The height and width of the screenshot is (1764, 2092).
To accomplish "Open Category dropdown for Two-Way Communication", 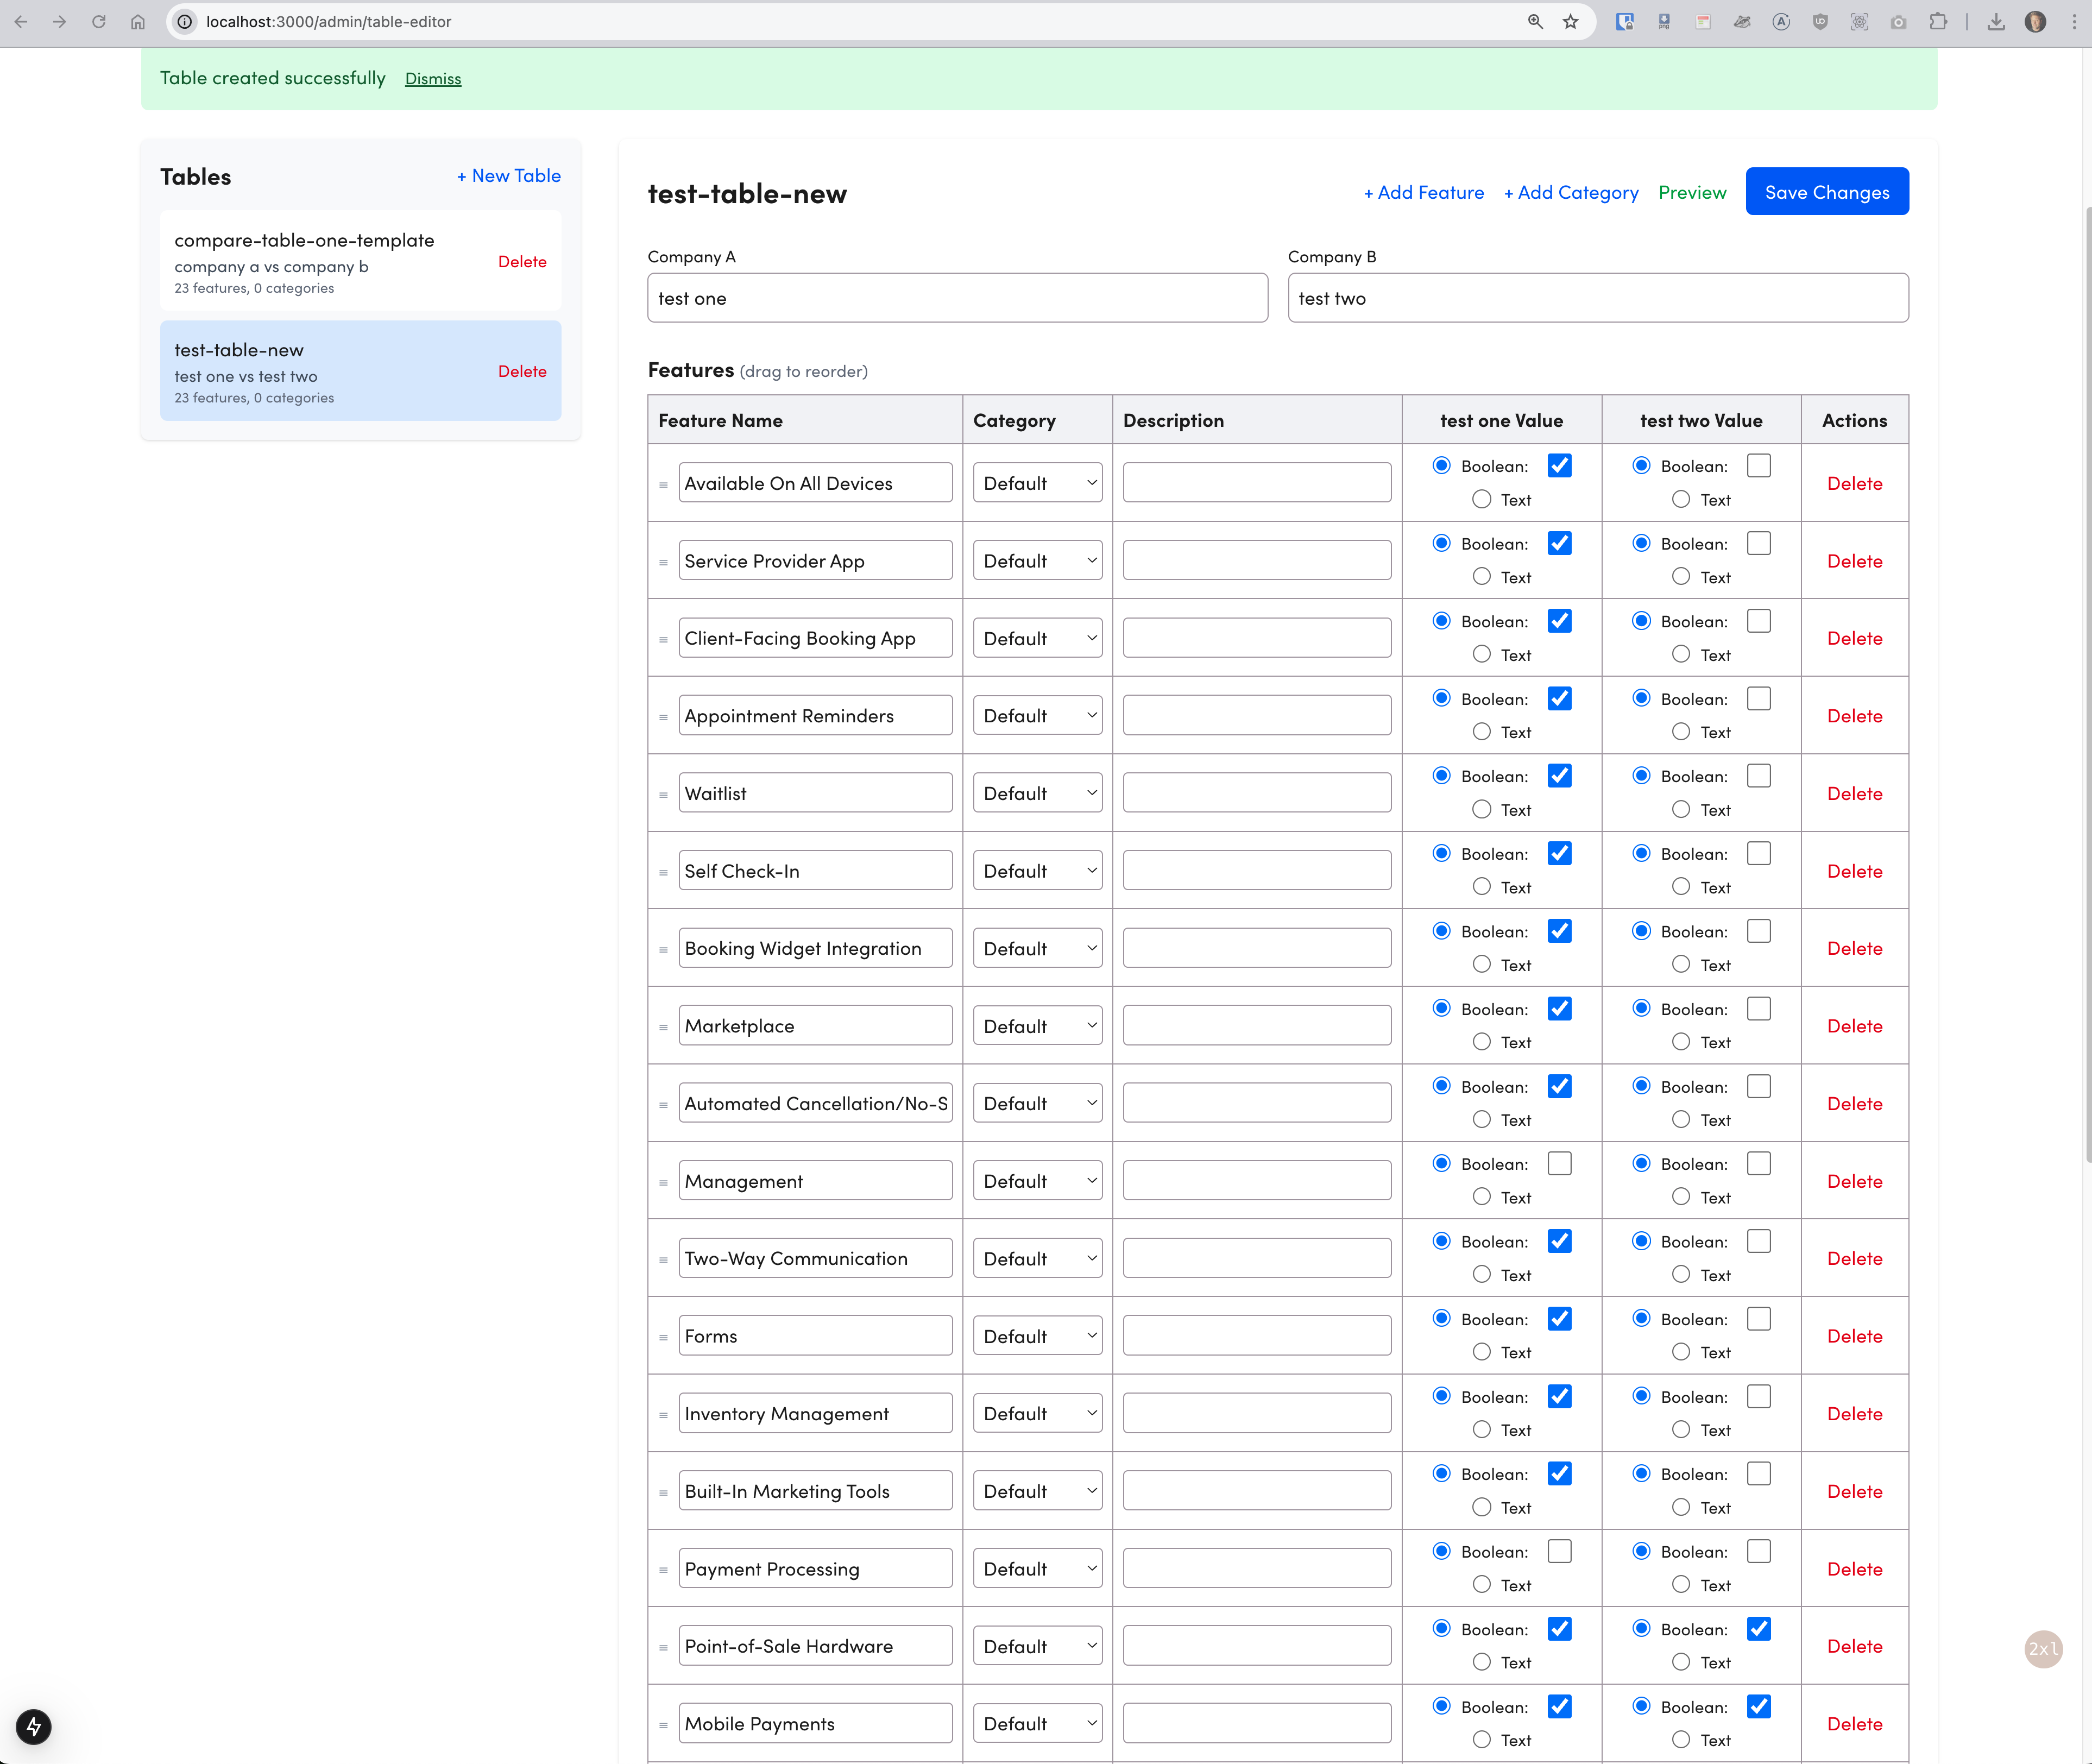I will (1037, 1258).
